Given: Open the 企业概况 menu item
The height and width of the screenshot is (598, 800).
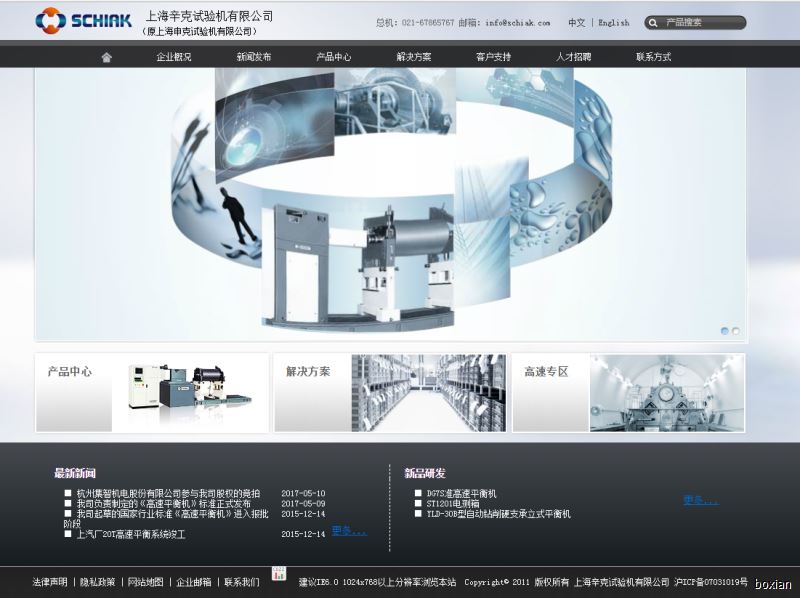Looking at the screenshot, I should pos(174,57).
